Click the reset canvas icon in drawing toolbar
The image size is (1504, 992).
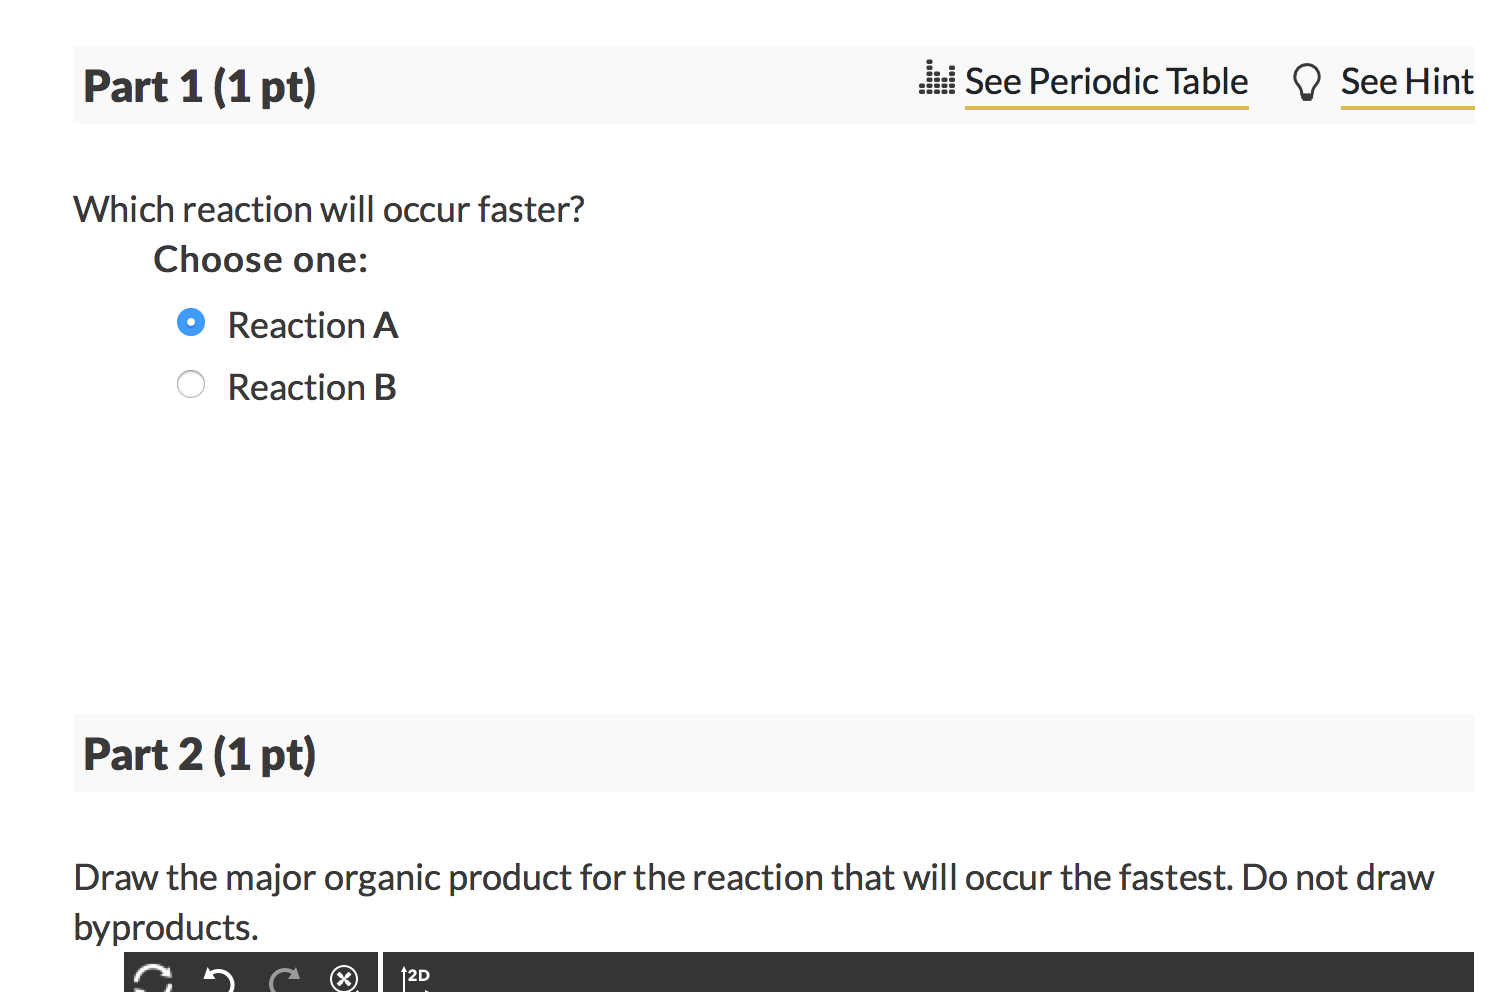152,978
